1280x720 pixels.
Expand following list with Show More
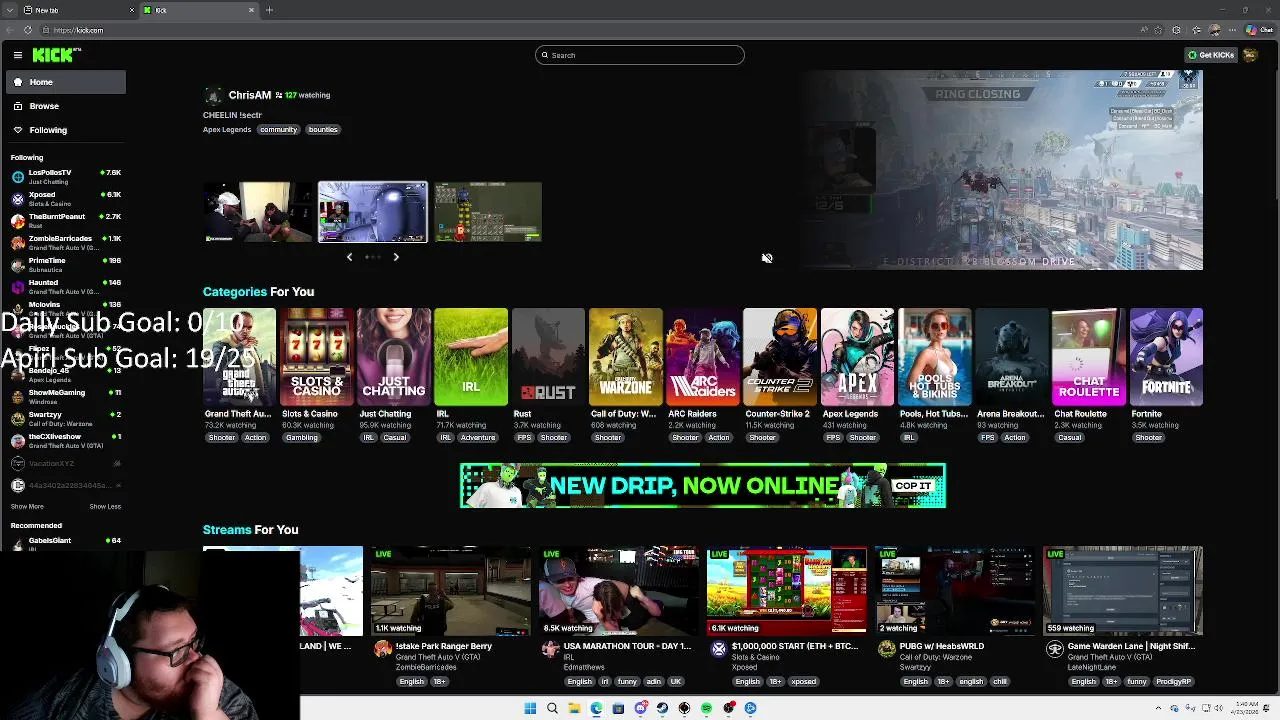(x=27, y=506)
